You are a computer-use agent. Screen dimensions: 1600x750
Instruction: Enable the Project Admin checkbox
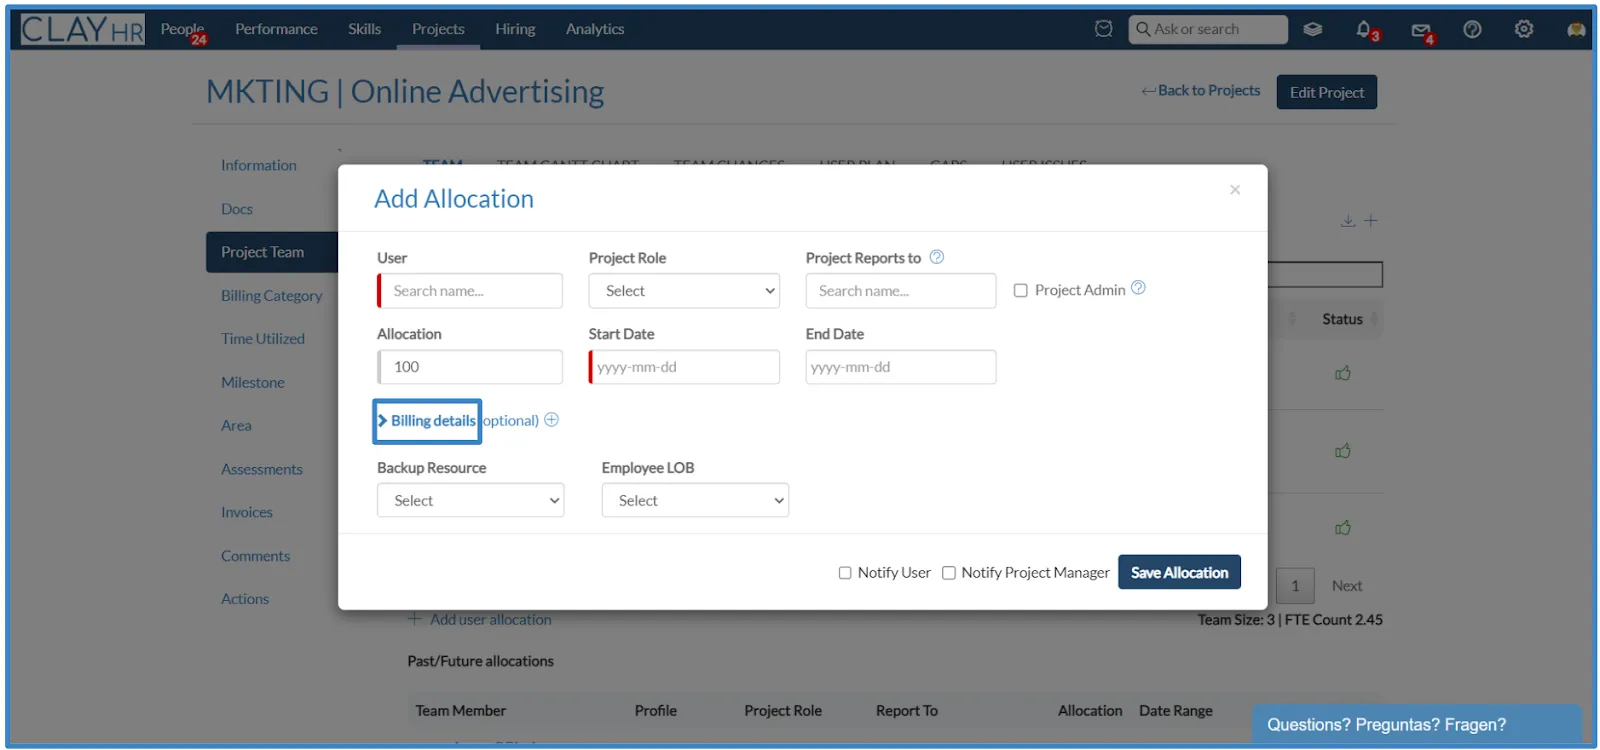(x=1021, y=290)
